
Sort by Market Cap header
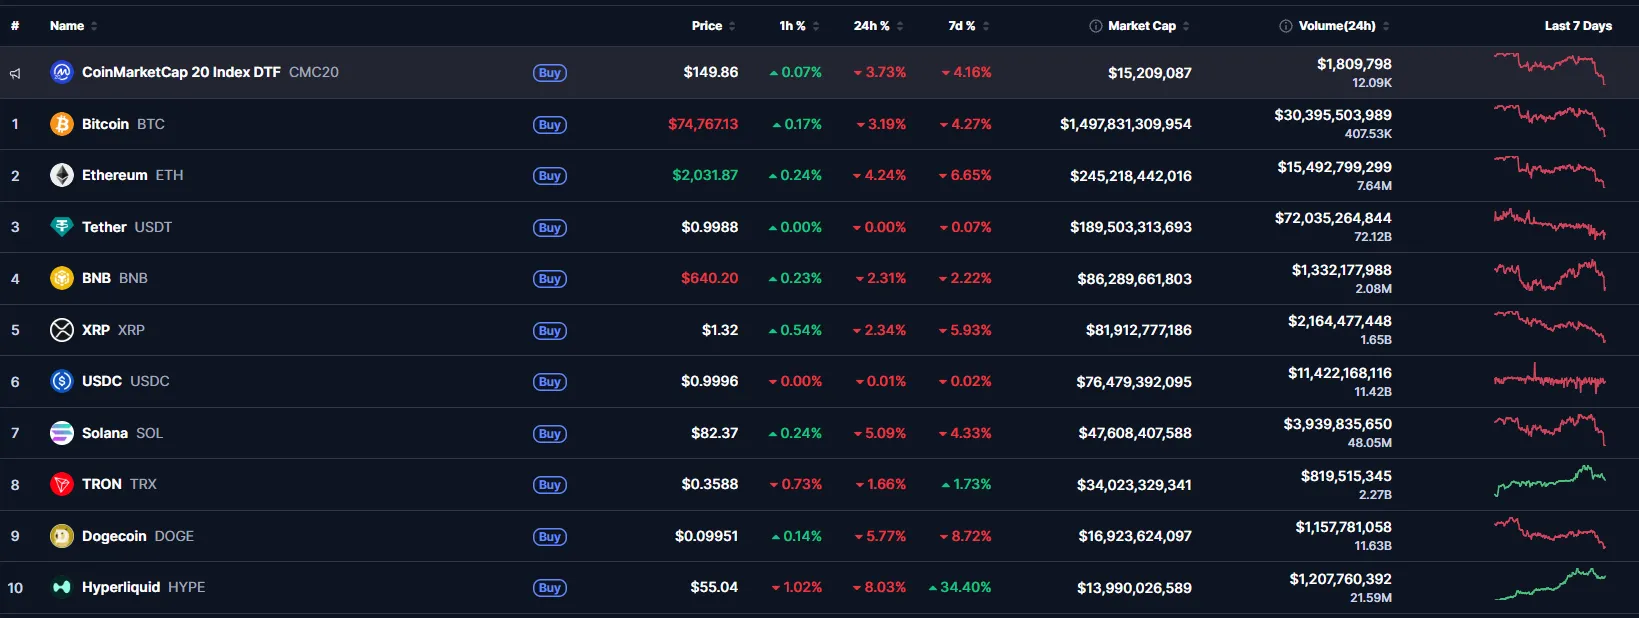tap(1149, 26)
